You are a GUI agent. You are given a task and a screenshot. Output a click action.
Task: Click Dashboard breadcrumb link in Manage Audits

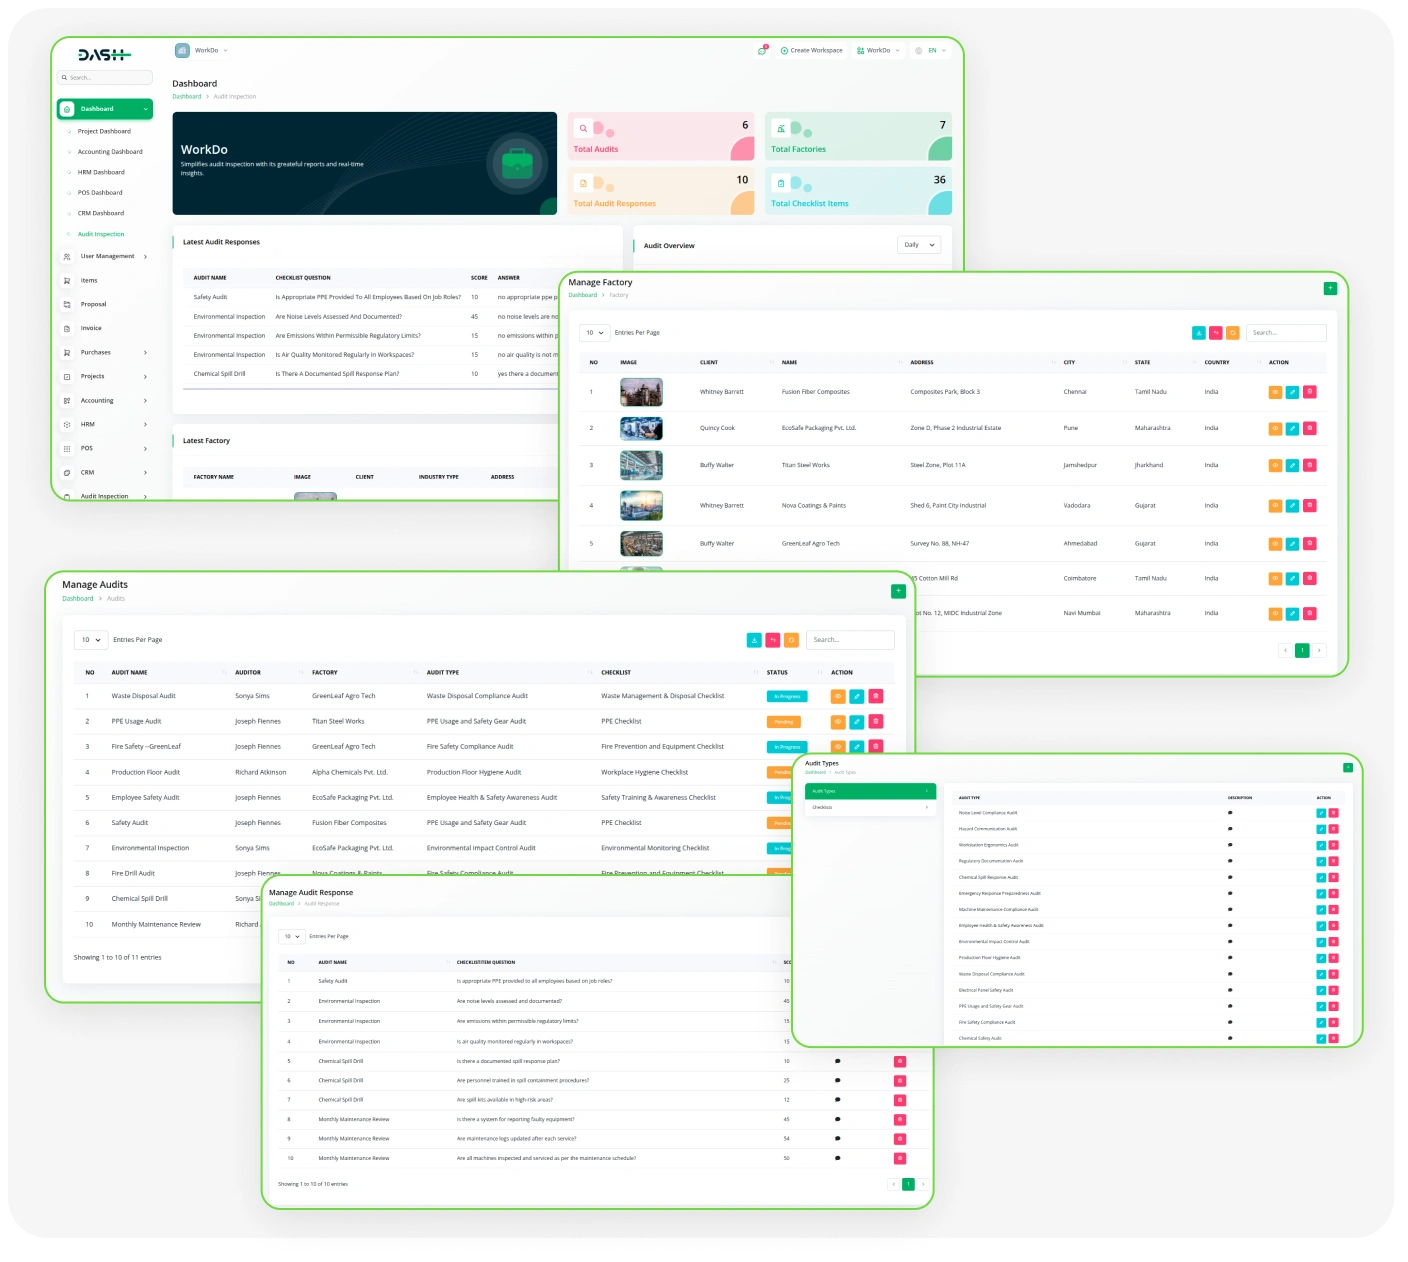(x=77, y=599)
